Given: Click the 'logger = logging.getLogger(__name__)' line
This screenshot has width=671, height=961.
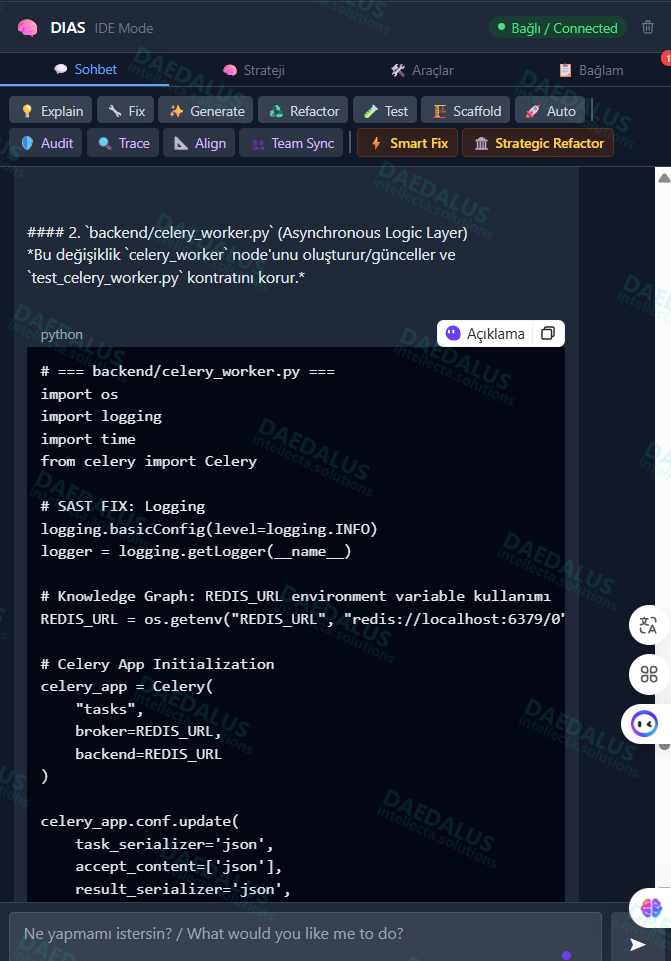Looking at the screenshot, I should (x=195, y=551).
